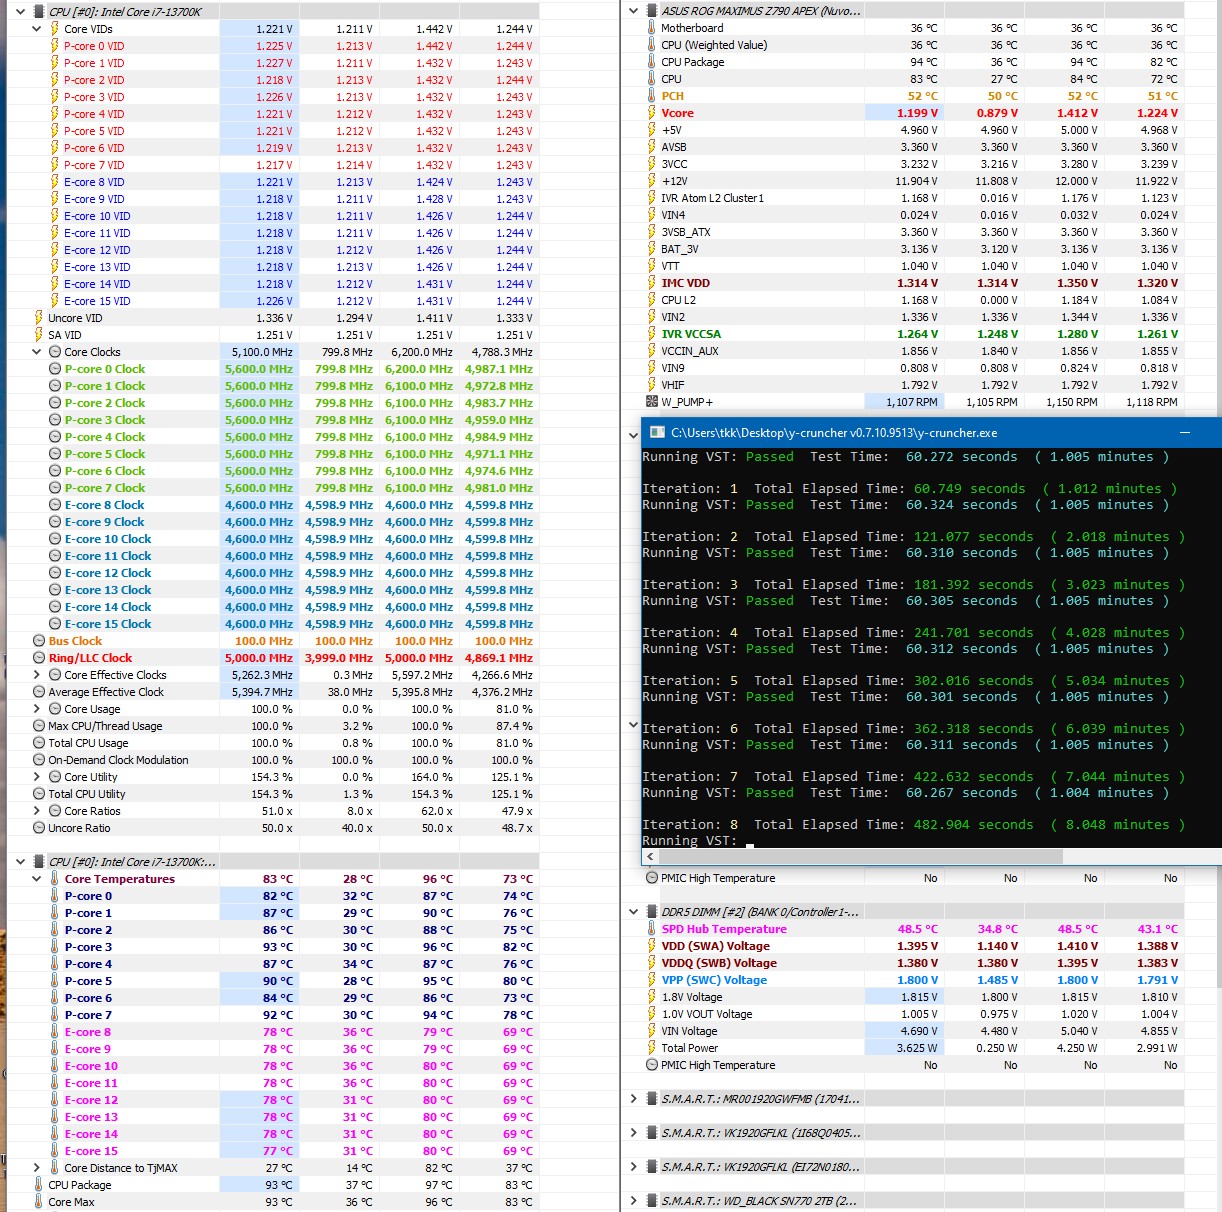Screen dimensions: 1222x1212
Task: Select the 1.0V VOUT Voltage row label
Action: click(x=706, y=1014)
